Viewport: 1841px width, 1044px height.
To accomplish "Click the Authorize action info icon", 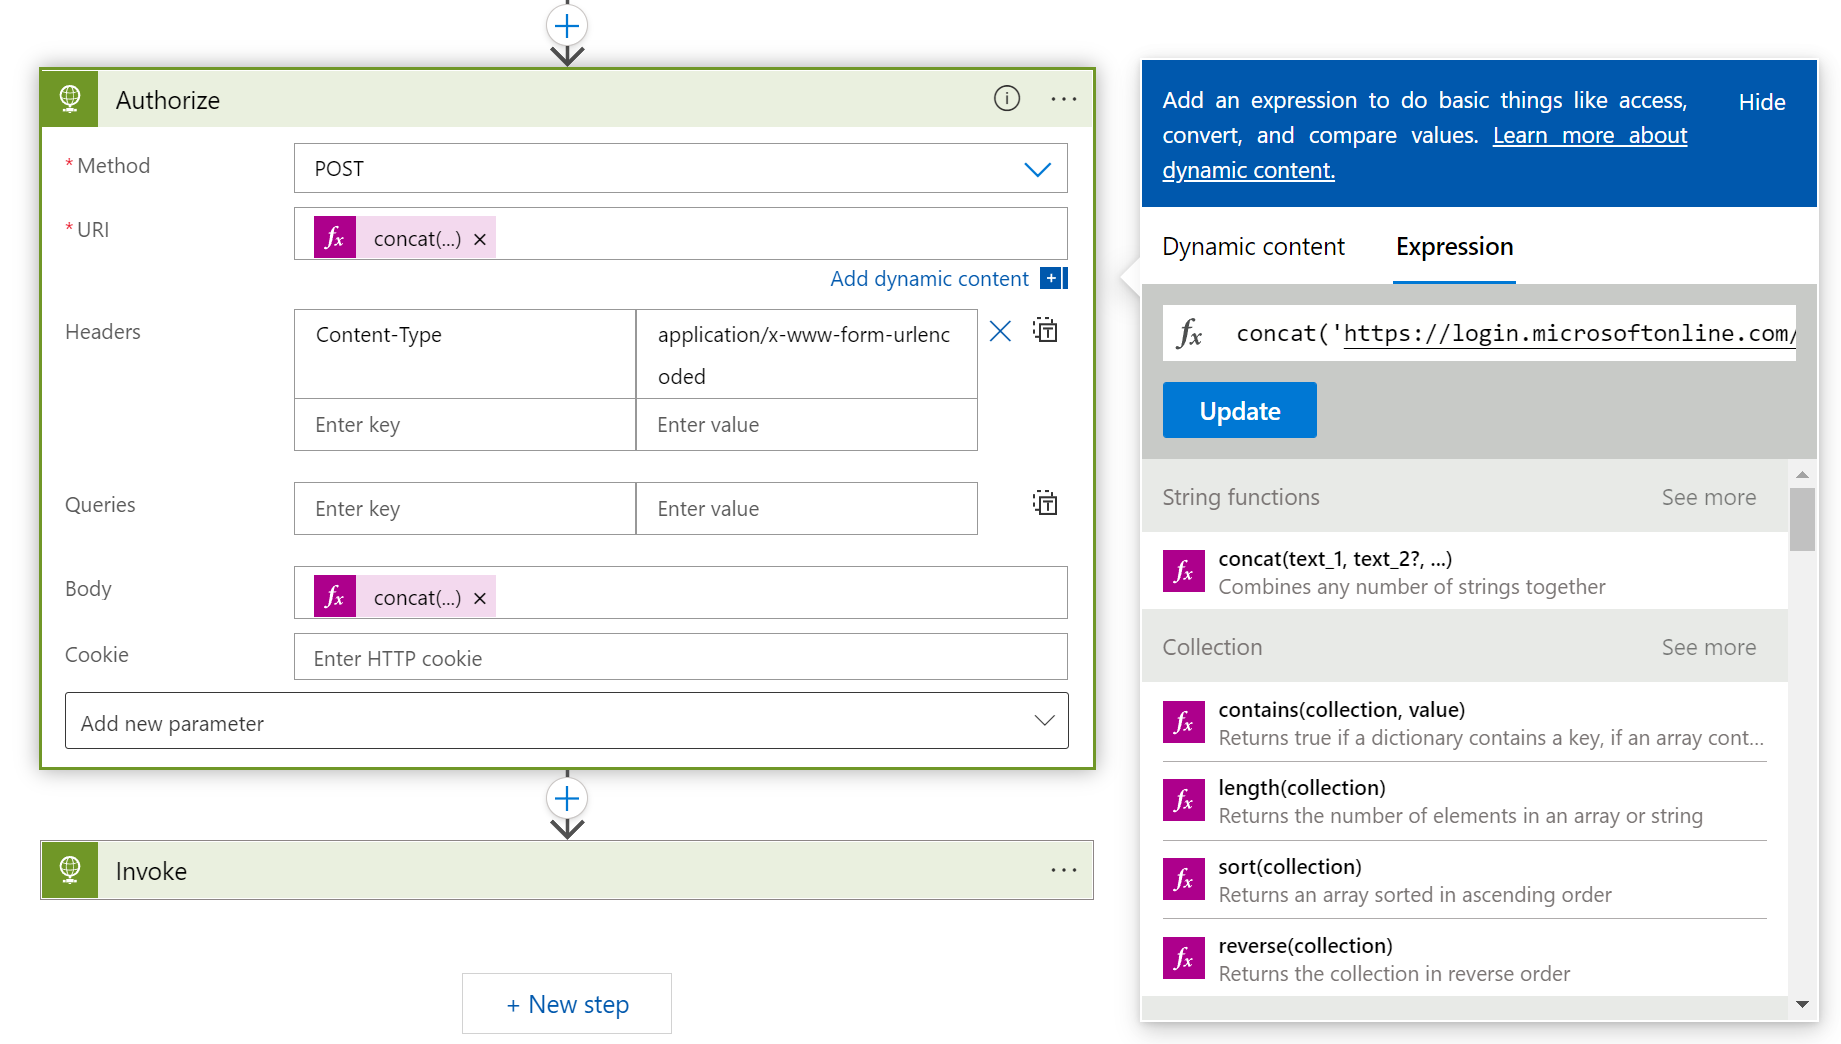I will [1006, 98].
